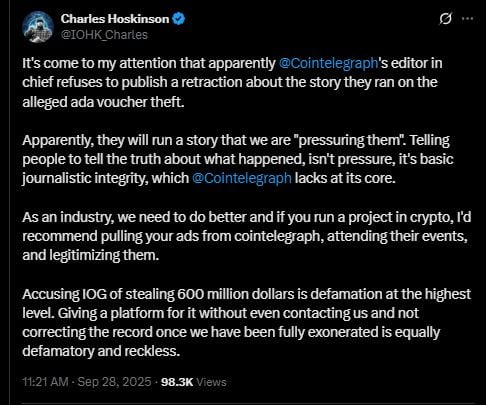Screen dimensions: 486x405
Task: Click the blue verified badge
Action: coord(179,19)
